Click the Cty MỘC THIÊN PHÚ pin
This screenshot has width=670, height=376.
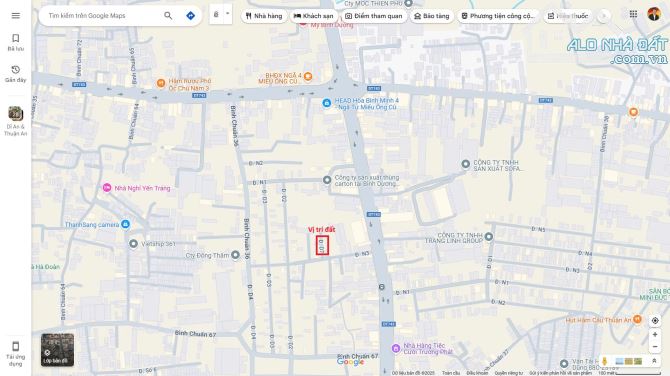(408, 3)
